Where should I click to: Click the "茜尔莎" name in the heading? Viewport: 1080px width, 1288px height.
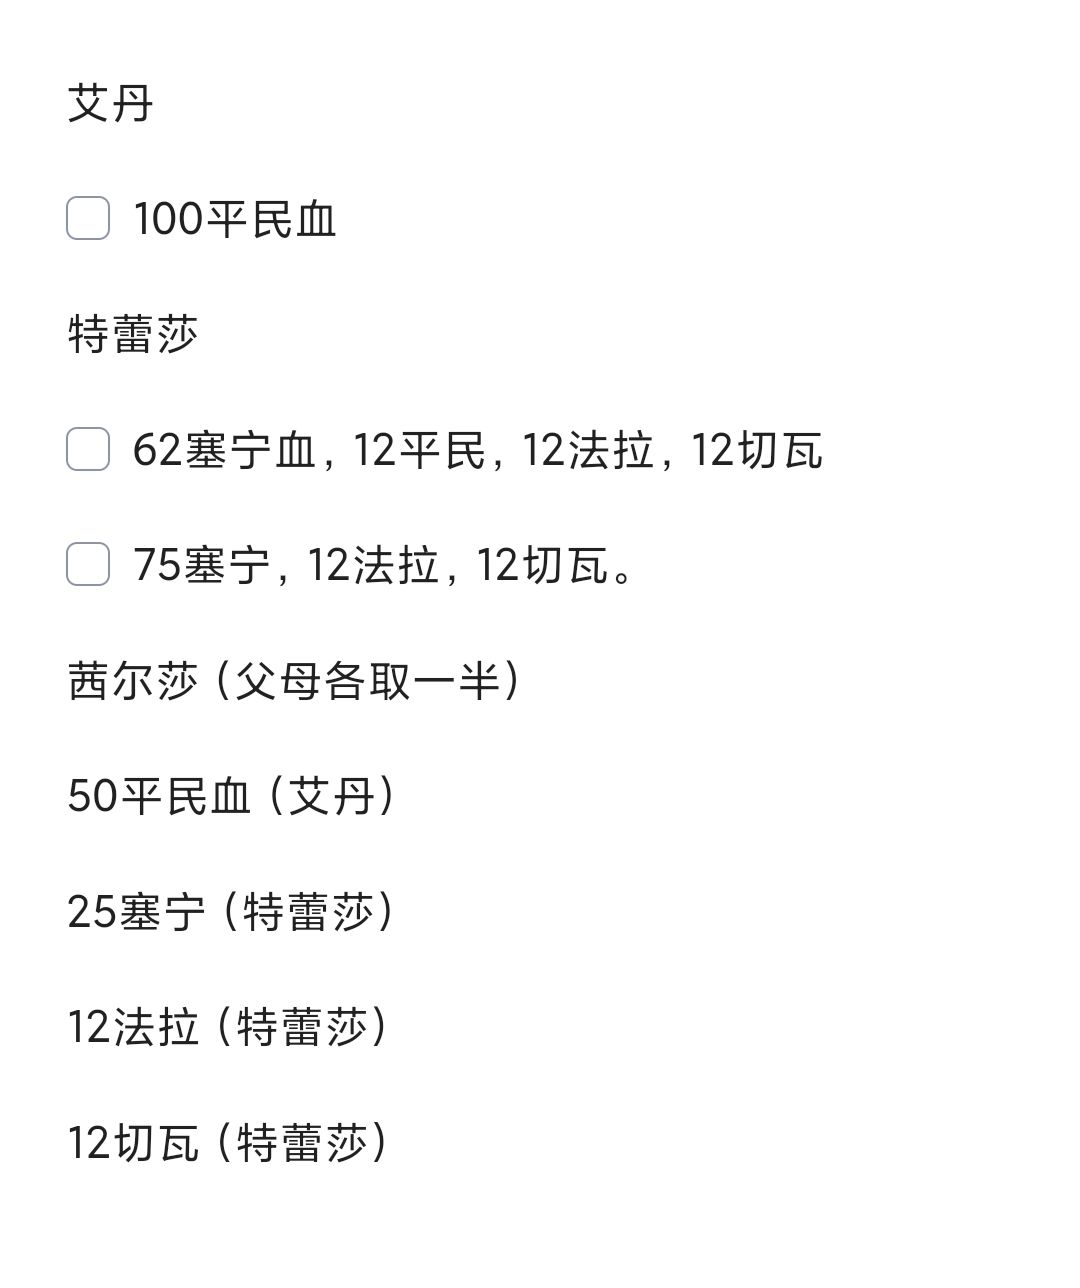click(133, 682)
